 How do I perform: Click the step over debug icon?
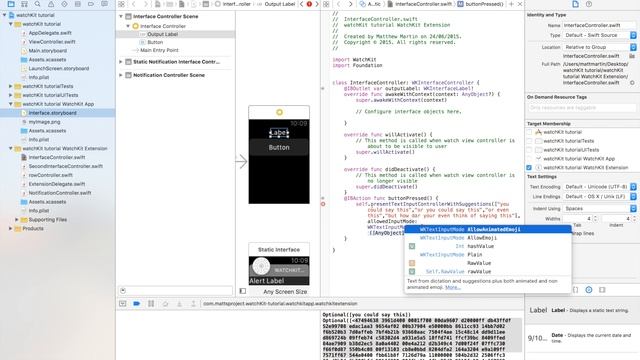pyautogui.click(x=165, y=304)
